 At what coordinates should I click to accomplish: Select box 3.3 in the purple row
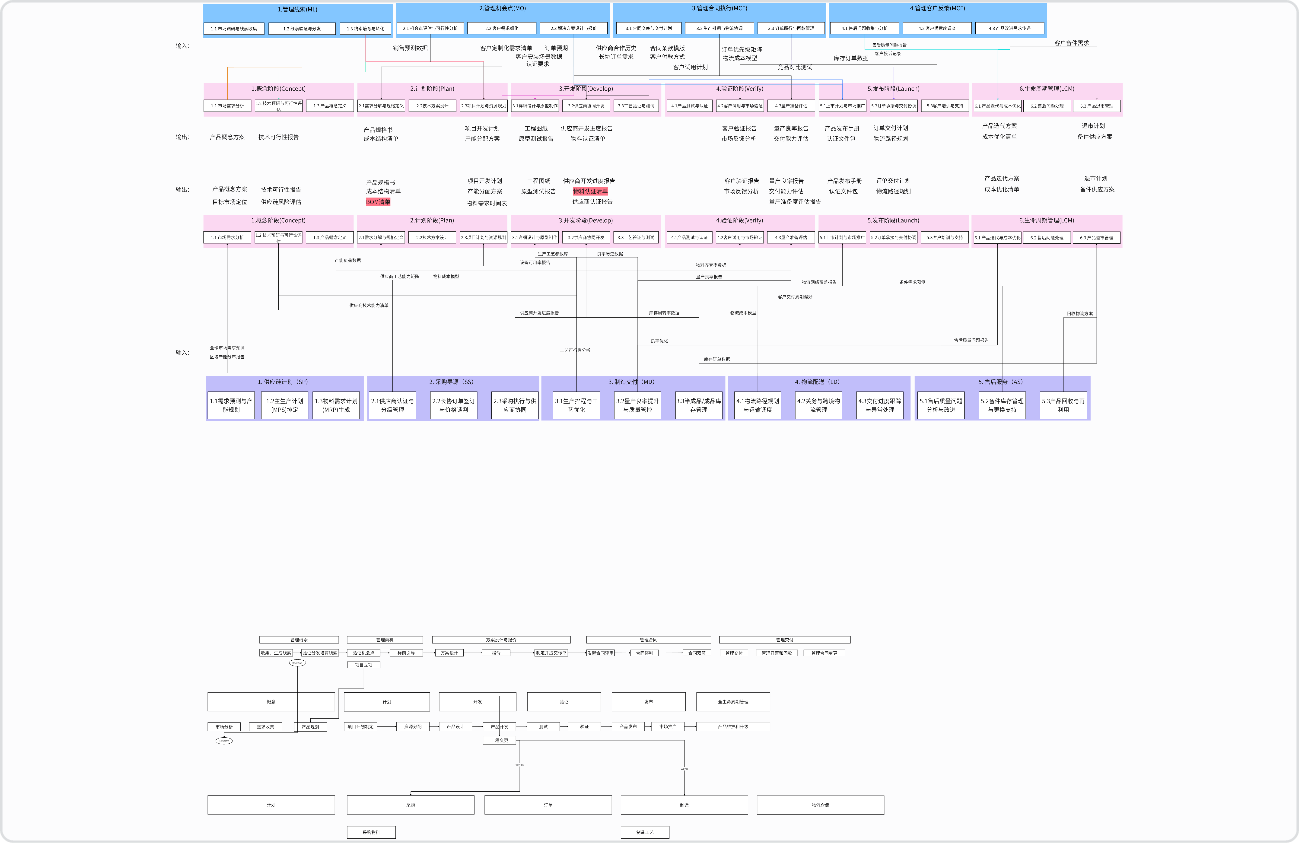point(698,404)
